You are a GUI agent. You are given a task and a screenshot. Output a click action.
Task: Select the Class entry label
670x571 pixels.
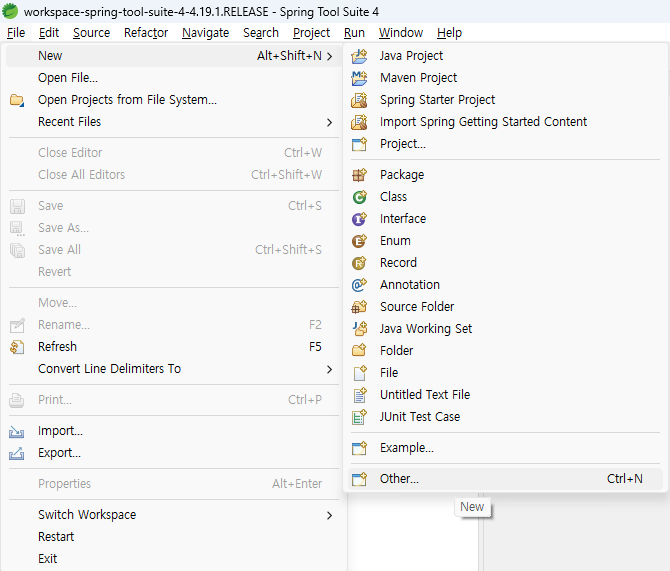point(394,197)
